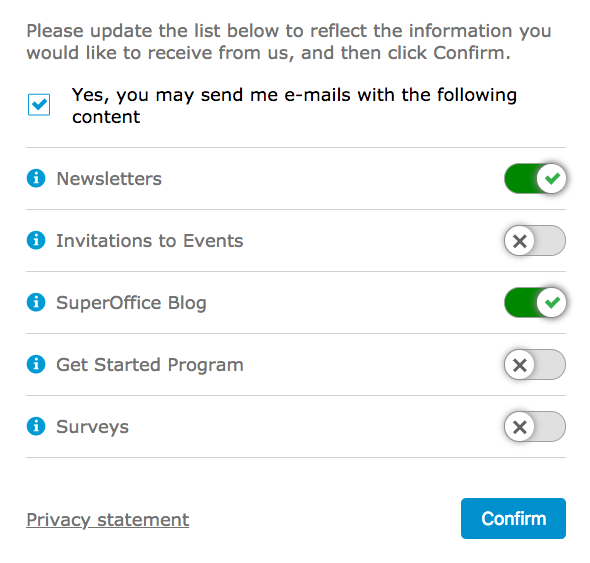Viewport: 590px width, 563px height.
Task: Open the Privacy statement link
Action: coord(108,520)
